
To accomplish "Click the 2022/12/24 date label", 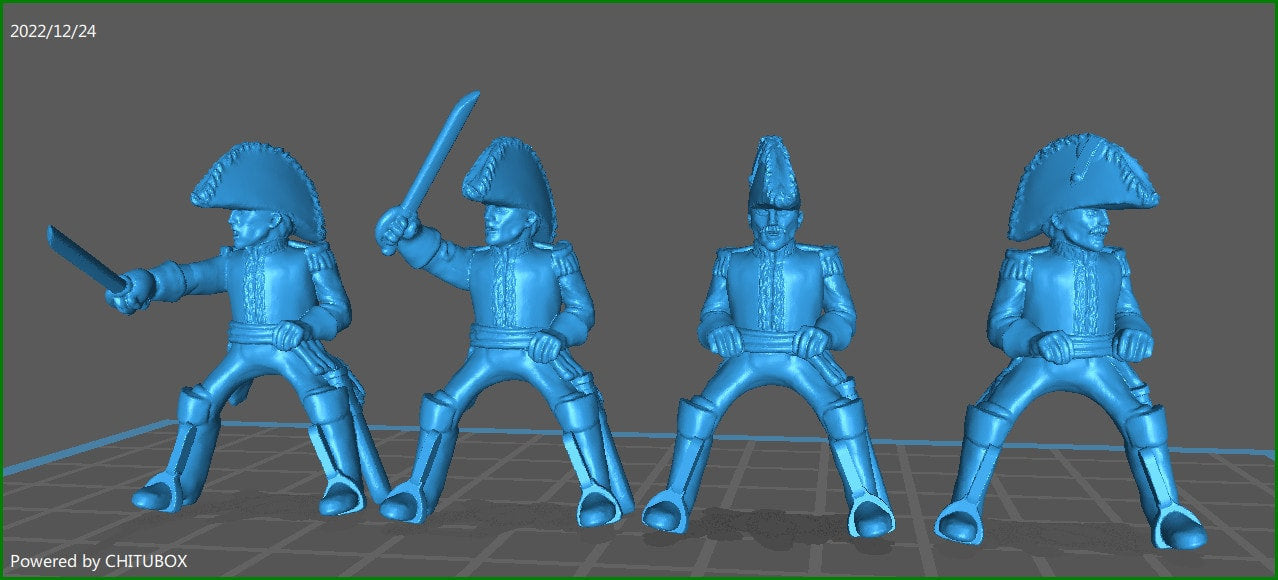I will point(52,30).
